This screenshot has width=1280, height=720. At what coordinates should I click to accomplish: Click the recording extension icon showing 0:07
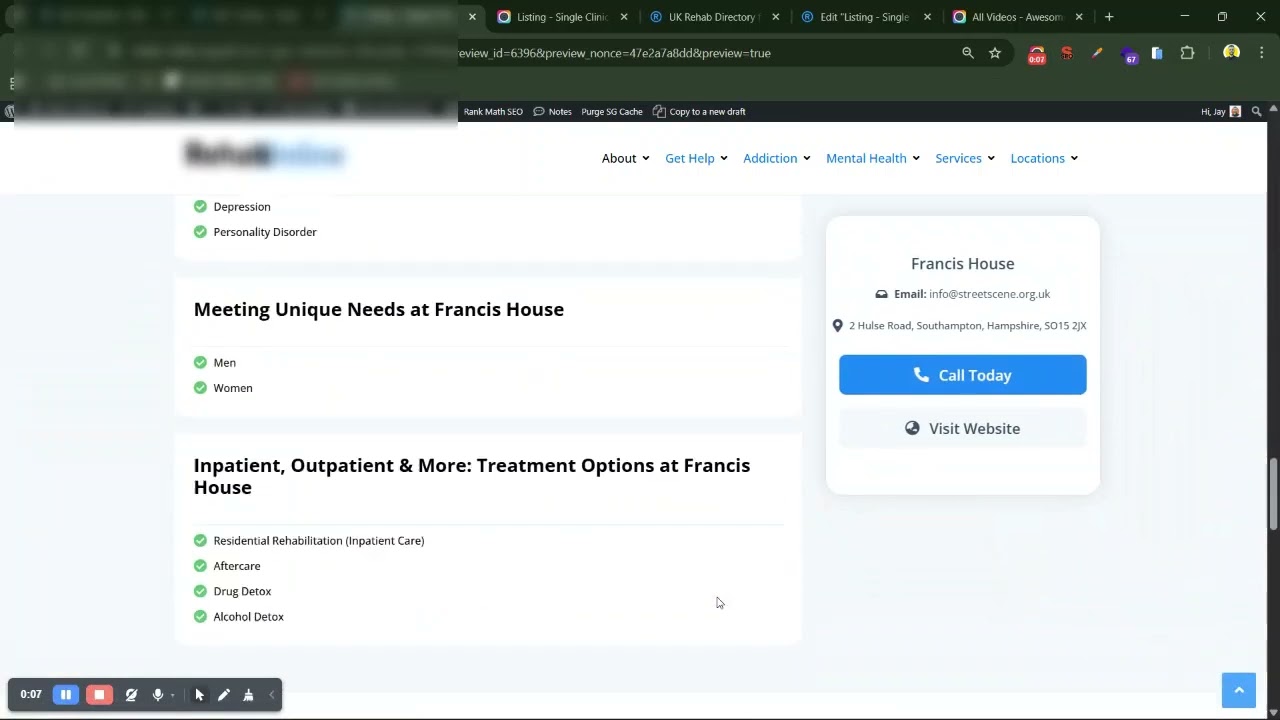(x=1037, y=54)
